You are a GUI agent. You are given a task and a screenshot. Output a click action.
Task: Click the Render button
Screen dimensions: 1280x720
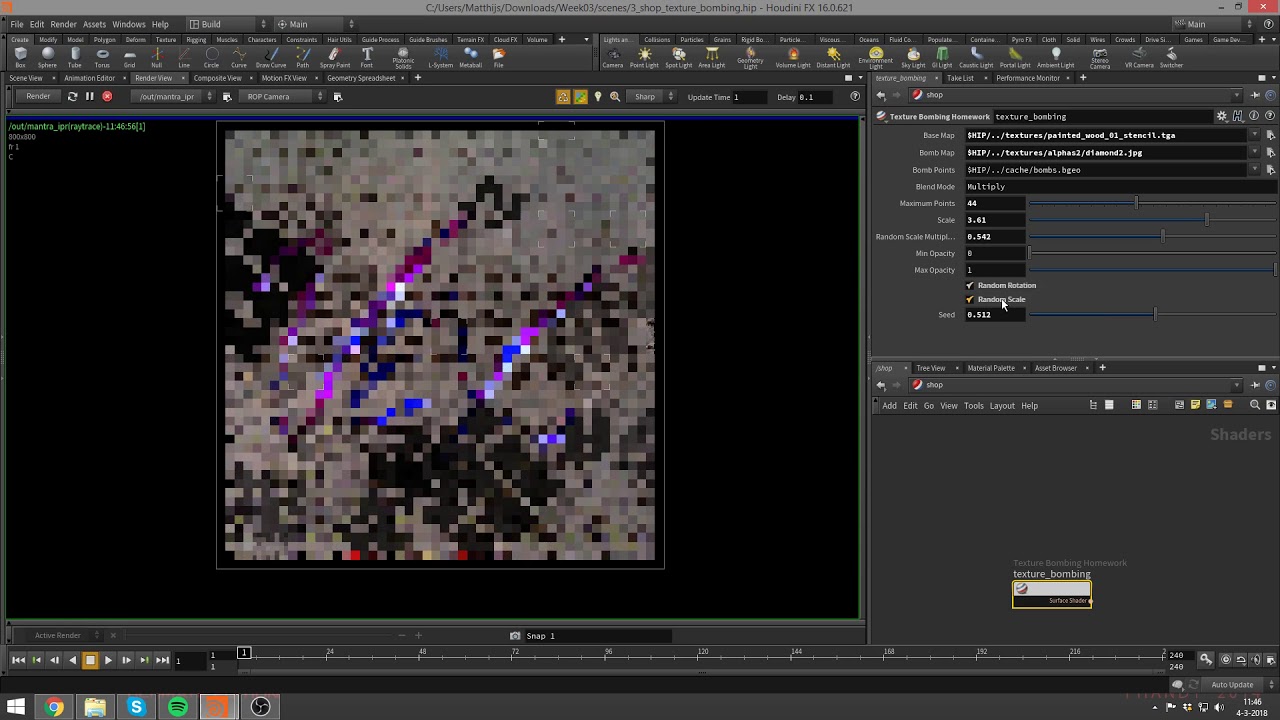38,97
